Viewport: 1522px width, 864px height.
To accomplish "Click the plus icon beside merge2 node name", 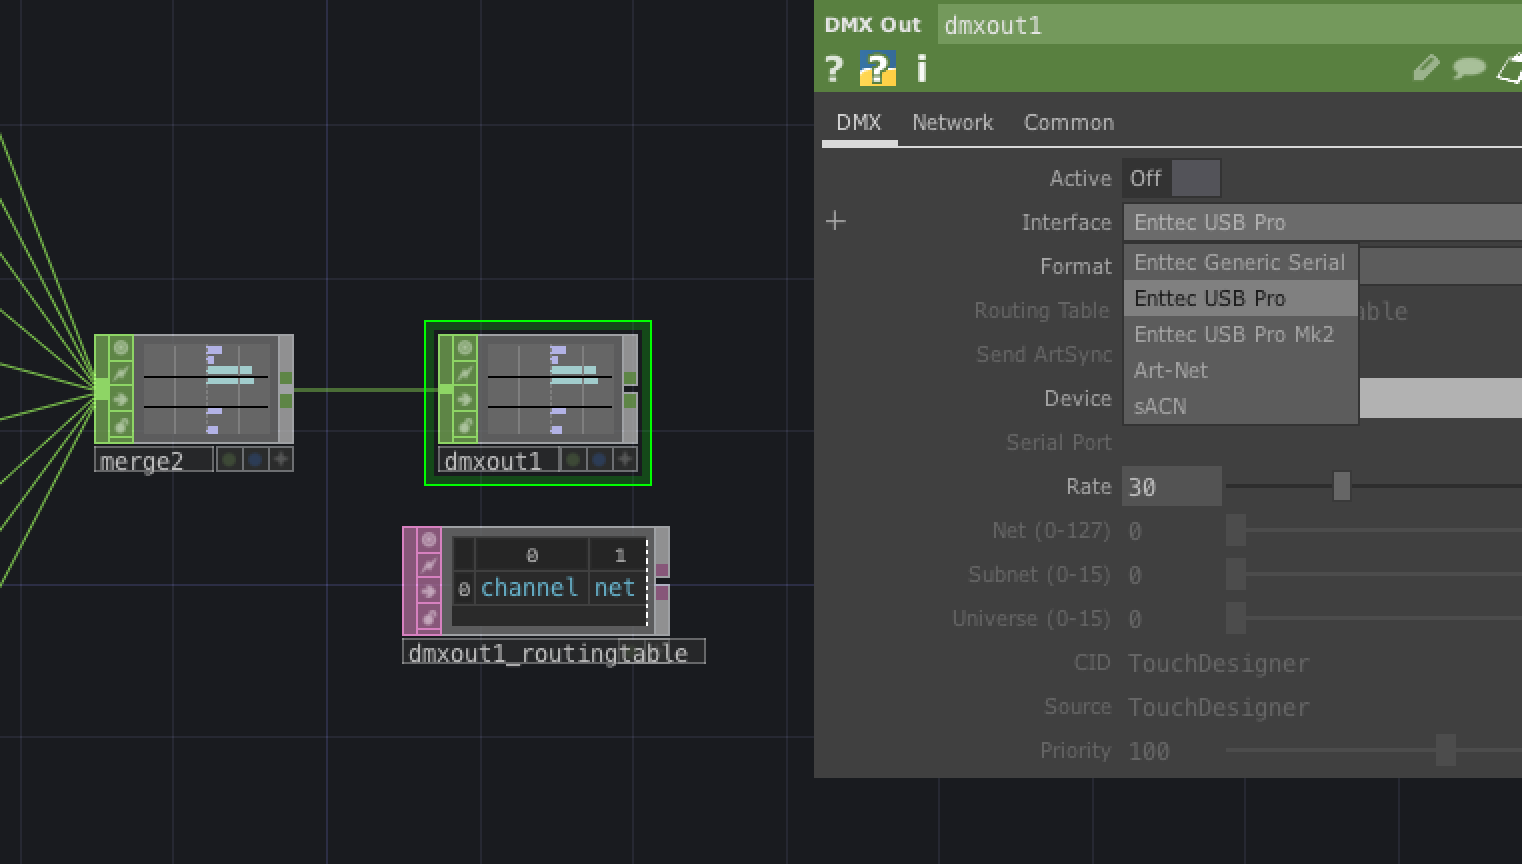I will coord(281,459).
